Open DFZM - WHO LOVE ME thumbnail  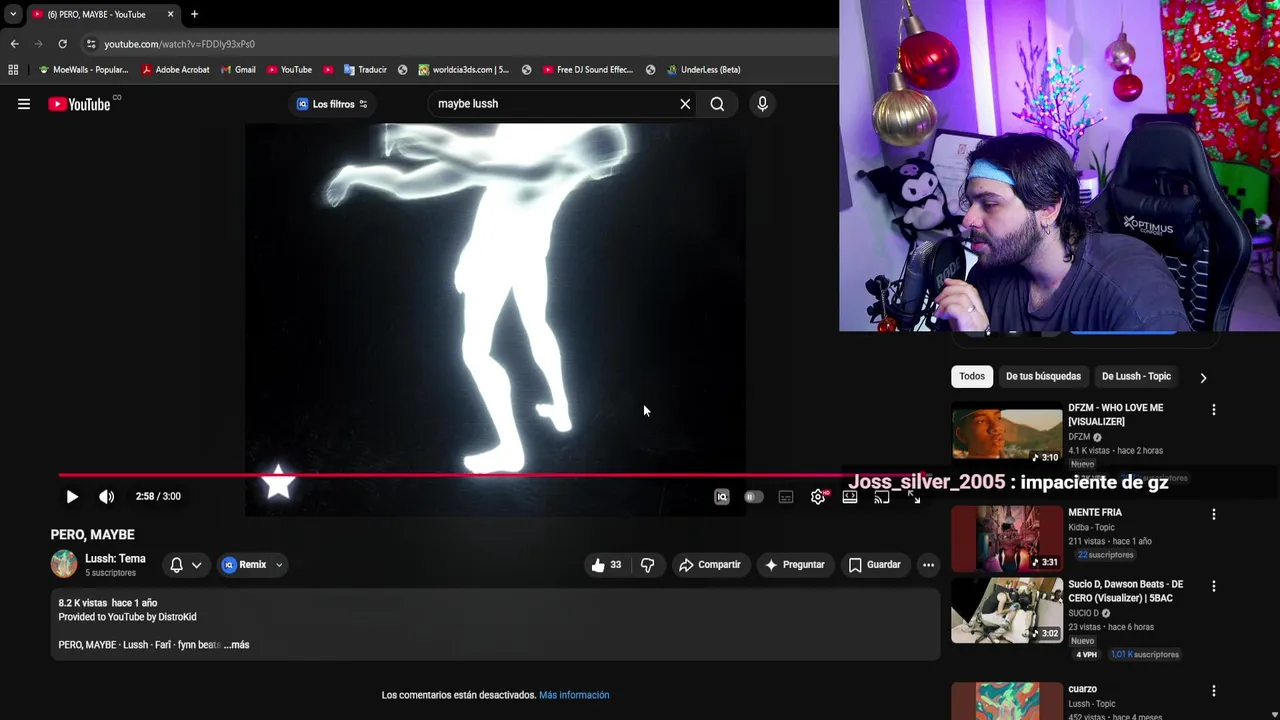[1007, 433]
